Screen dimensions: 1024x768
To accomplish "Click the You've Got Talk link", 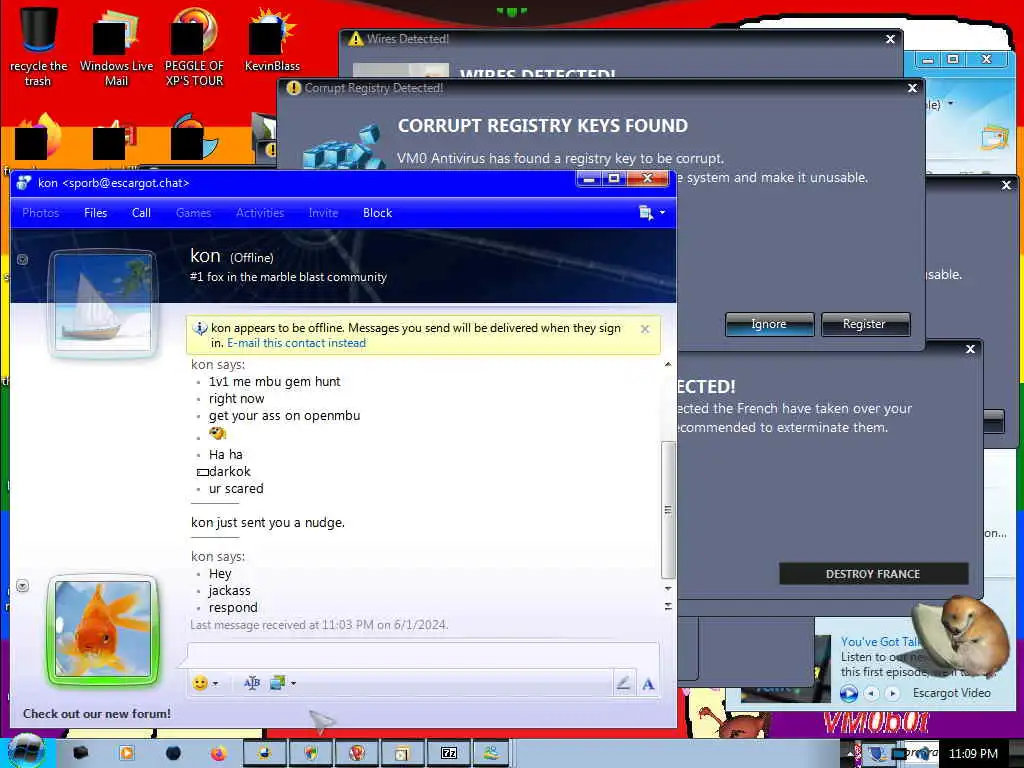I will (880, 642).
